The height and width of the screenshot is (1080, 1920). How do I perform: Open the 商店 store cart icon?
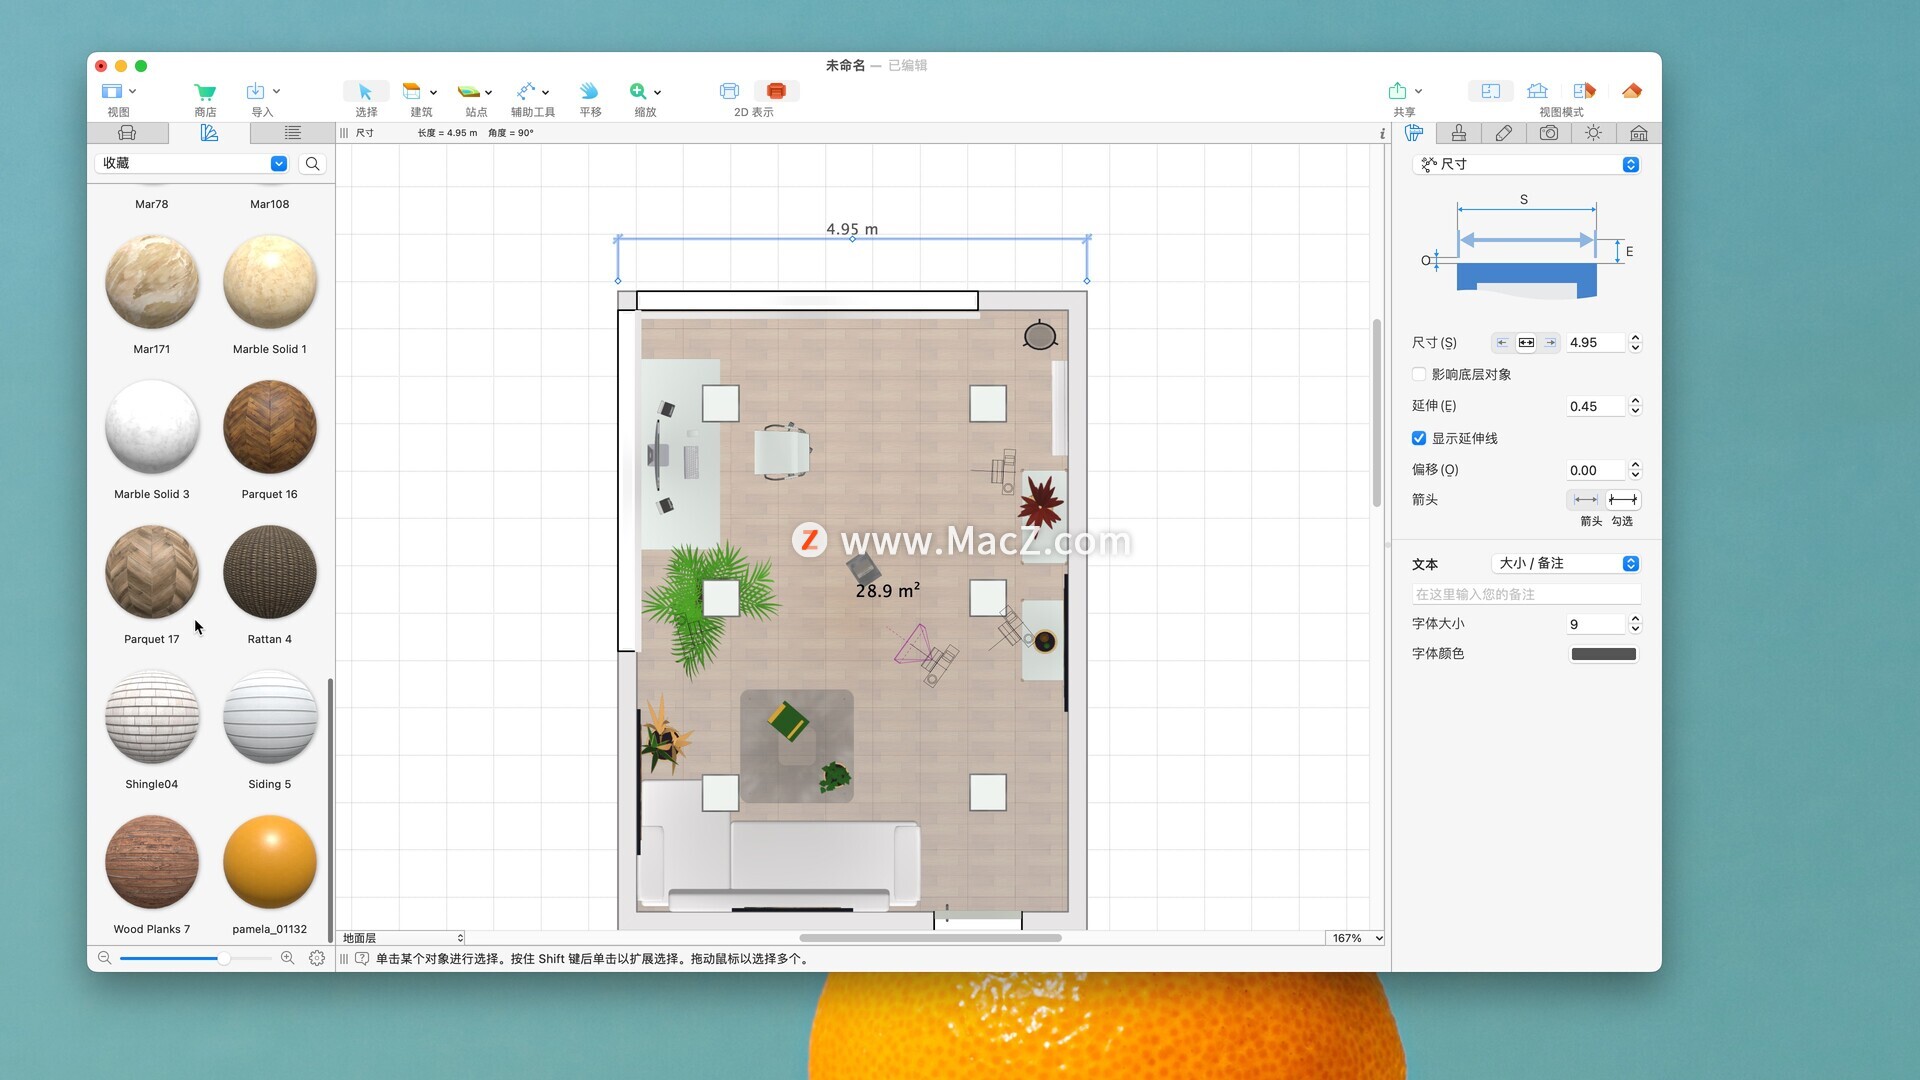pyautogui.click(x=205, y=92)
